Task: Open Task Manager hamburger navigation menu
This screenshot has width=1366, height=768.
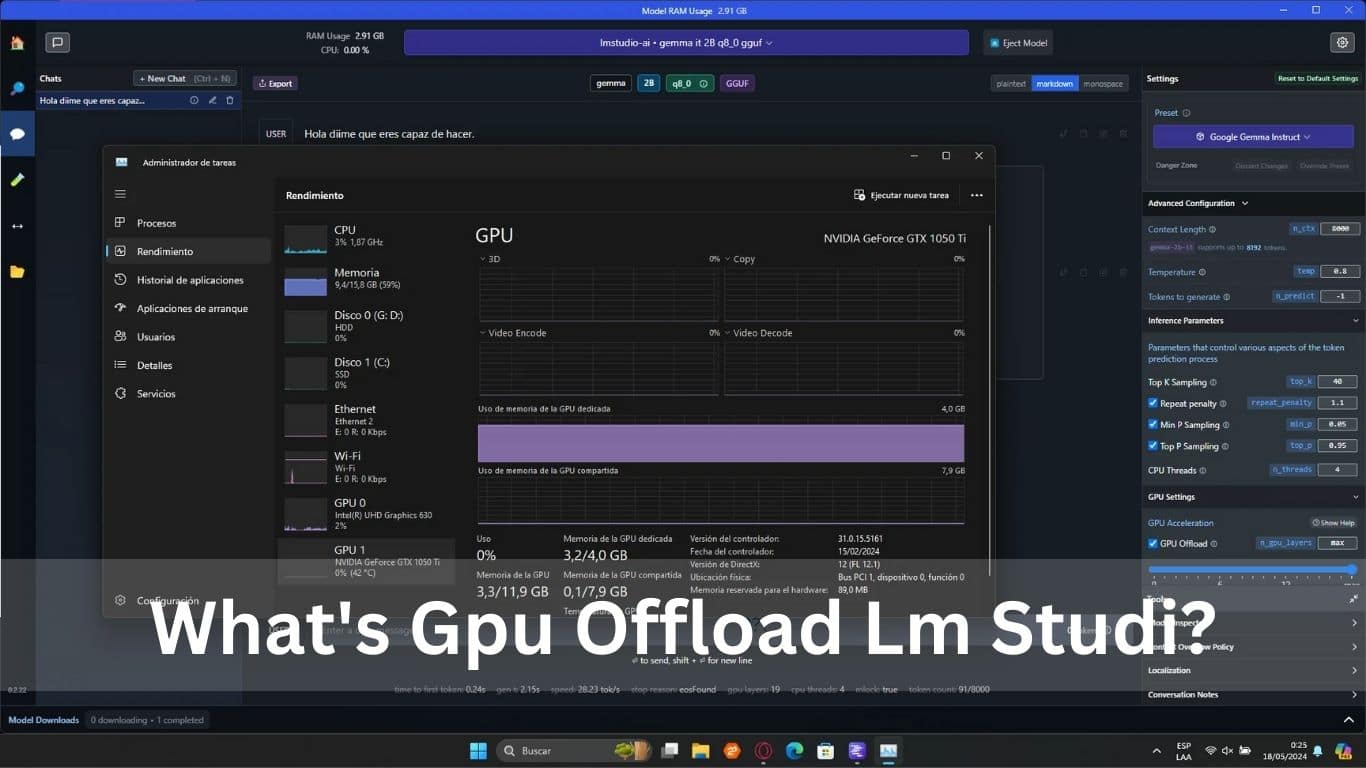Action: tap(121, 194)
